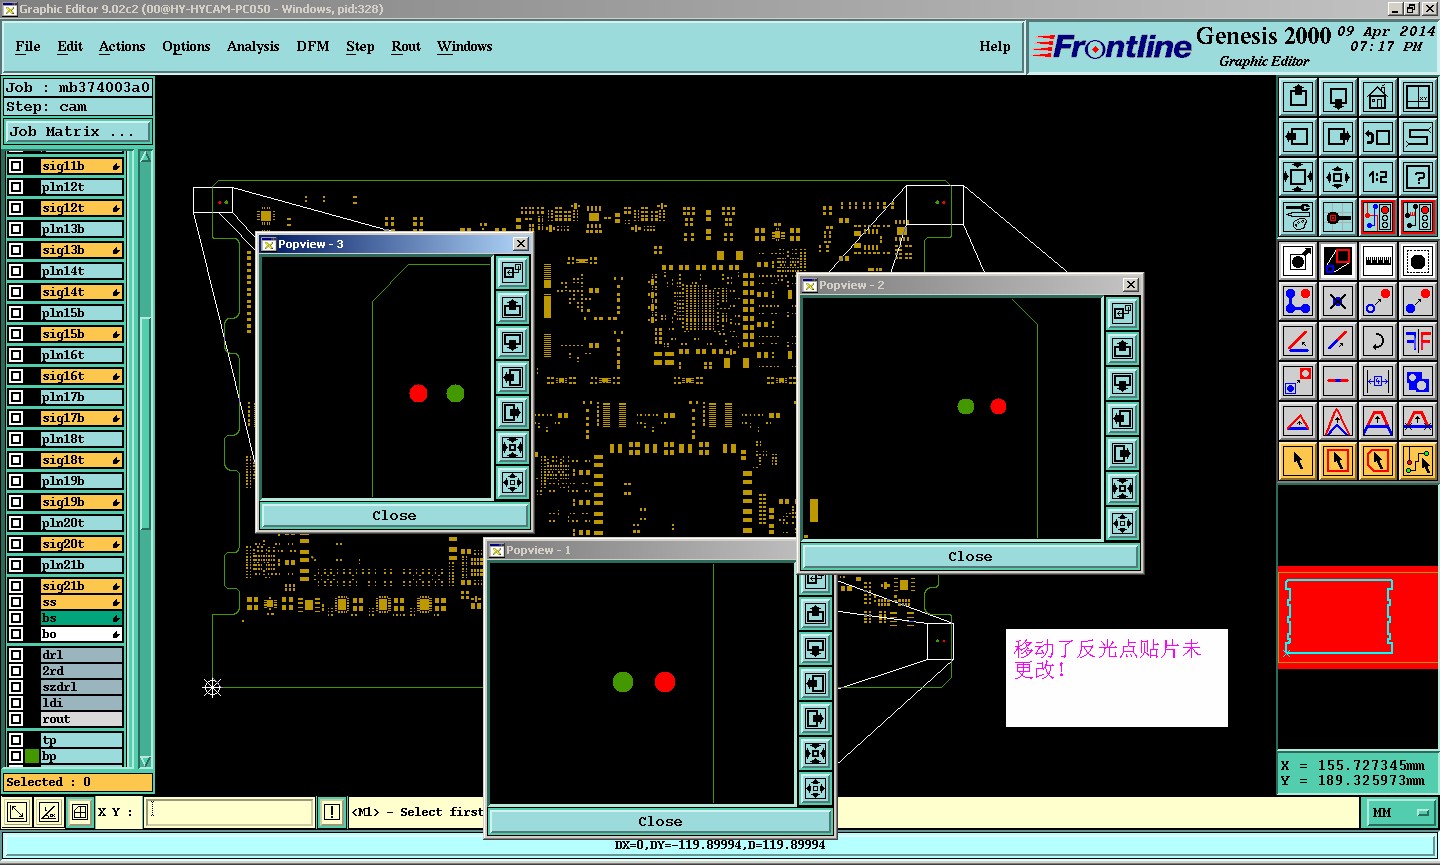Image resolution: width=1440 pixels, height=865 pixels.
Task: Click the question mark help icon
Action: point(1418,177)
